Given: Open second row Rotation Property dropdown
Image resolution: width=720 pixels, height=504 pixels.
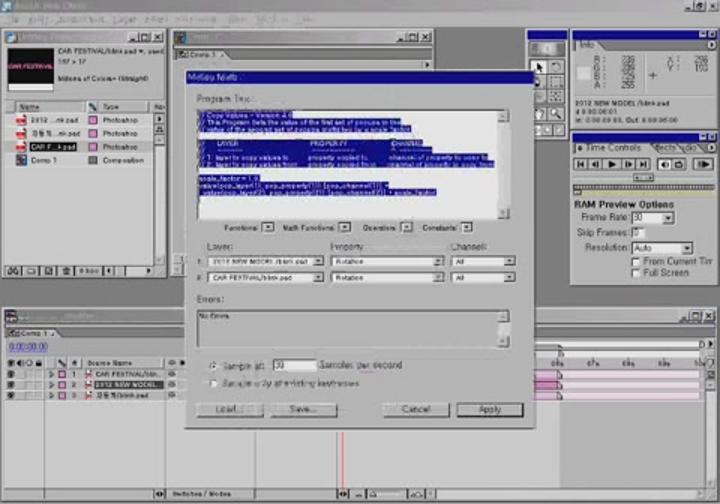Looking at the screenshot, I should tap(387, 278).
